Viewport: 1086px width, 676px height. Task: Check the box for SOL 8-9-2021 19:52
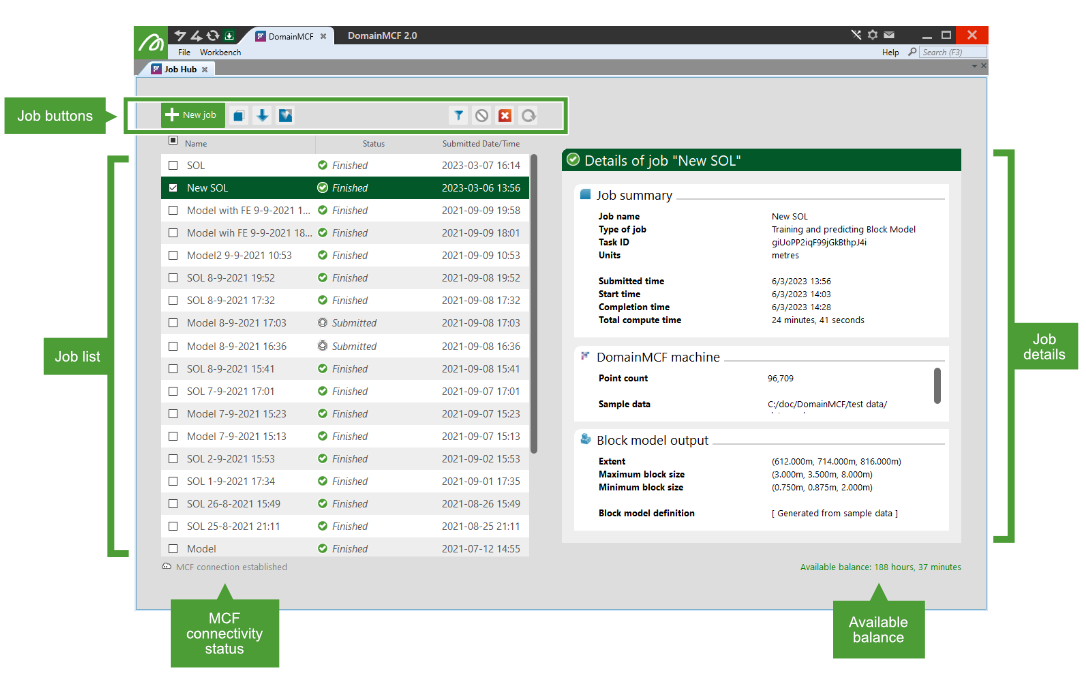point(173,278)
